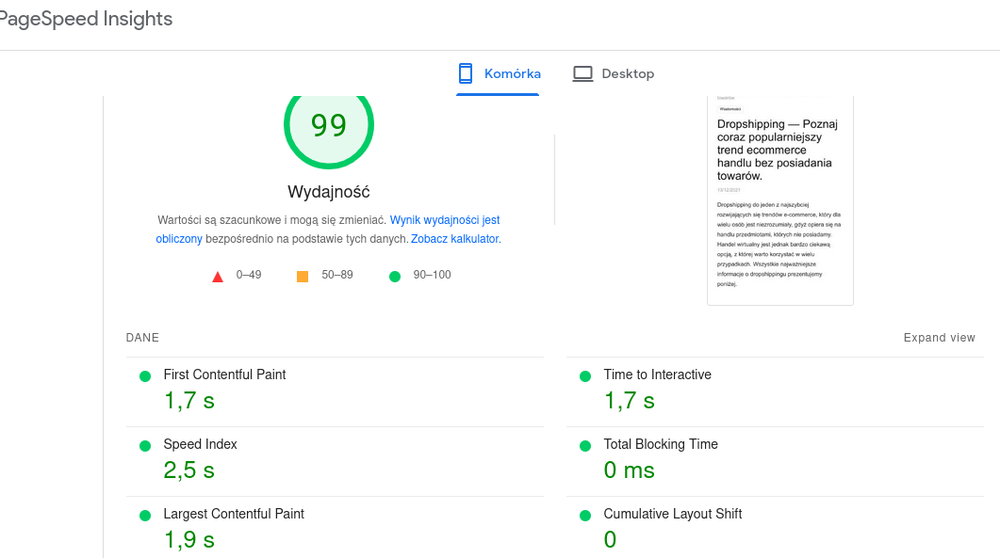Click the red triangle 0–49 legend icon
Image resolution: width=1000 pixels, height=558 pixels.
coord(218,276)
